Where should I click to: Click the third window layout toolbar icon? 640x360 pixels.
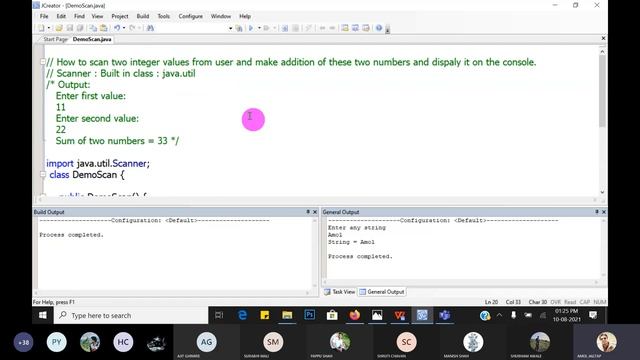tap(366, 28)
